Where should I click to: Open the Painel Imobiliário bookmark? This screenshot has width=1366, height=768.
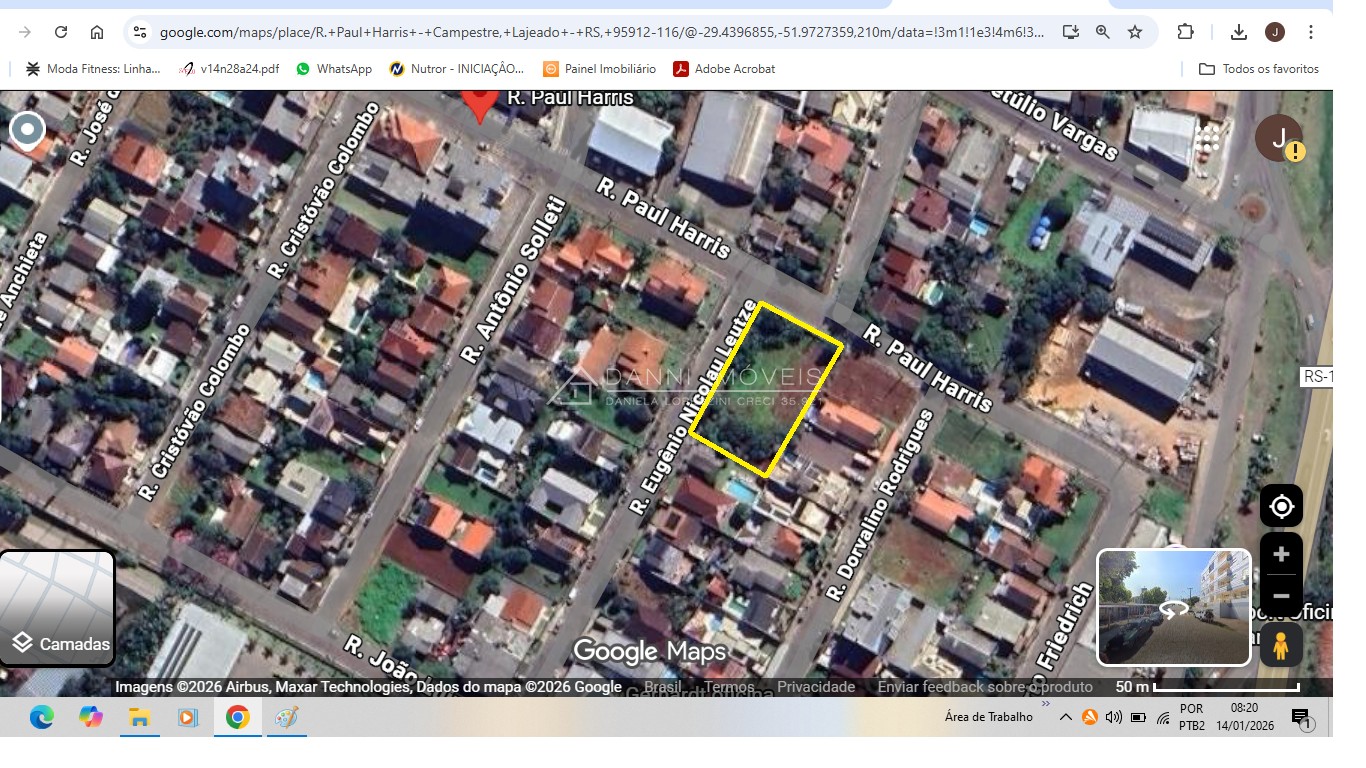coord(599,69)
